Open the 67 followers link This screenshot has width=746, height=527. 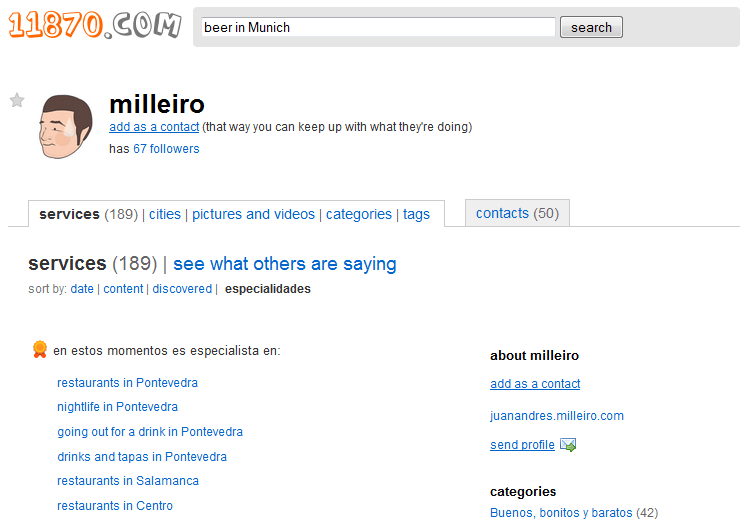pos(166,149)
